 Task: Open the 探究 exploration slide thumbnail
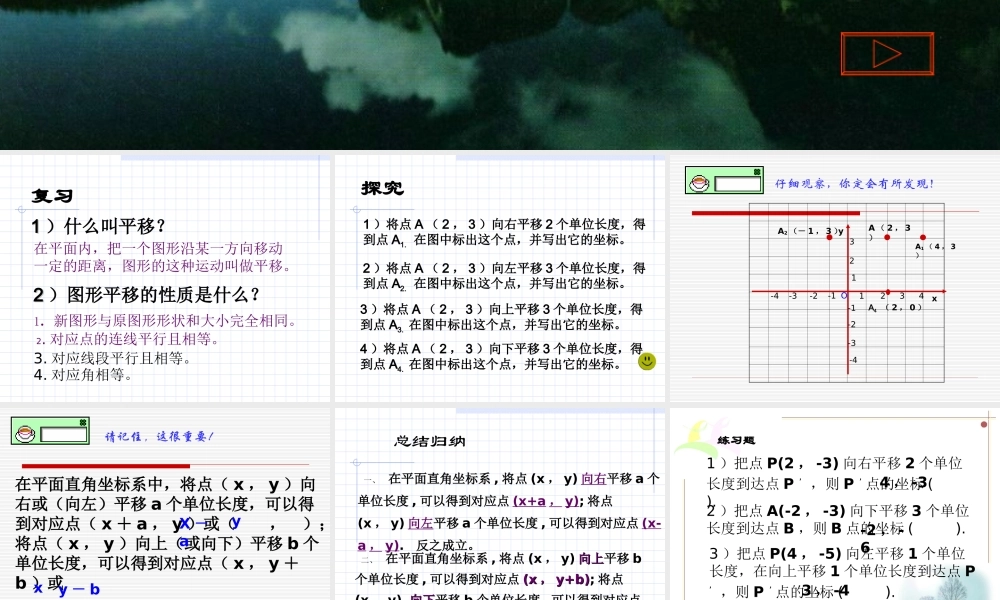(500, 278)
